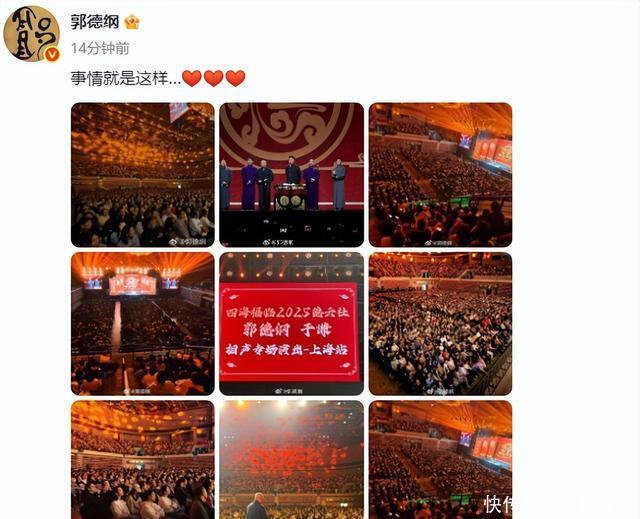Click the middle red heart emoji

pos(213,78)
